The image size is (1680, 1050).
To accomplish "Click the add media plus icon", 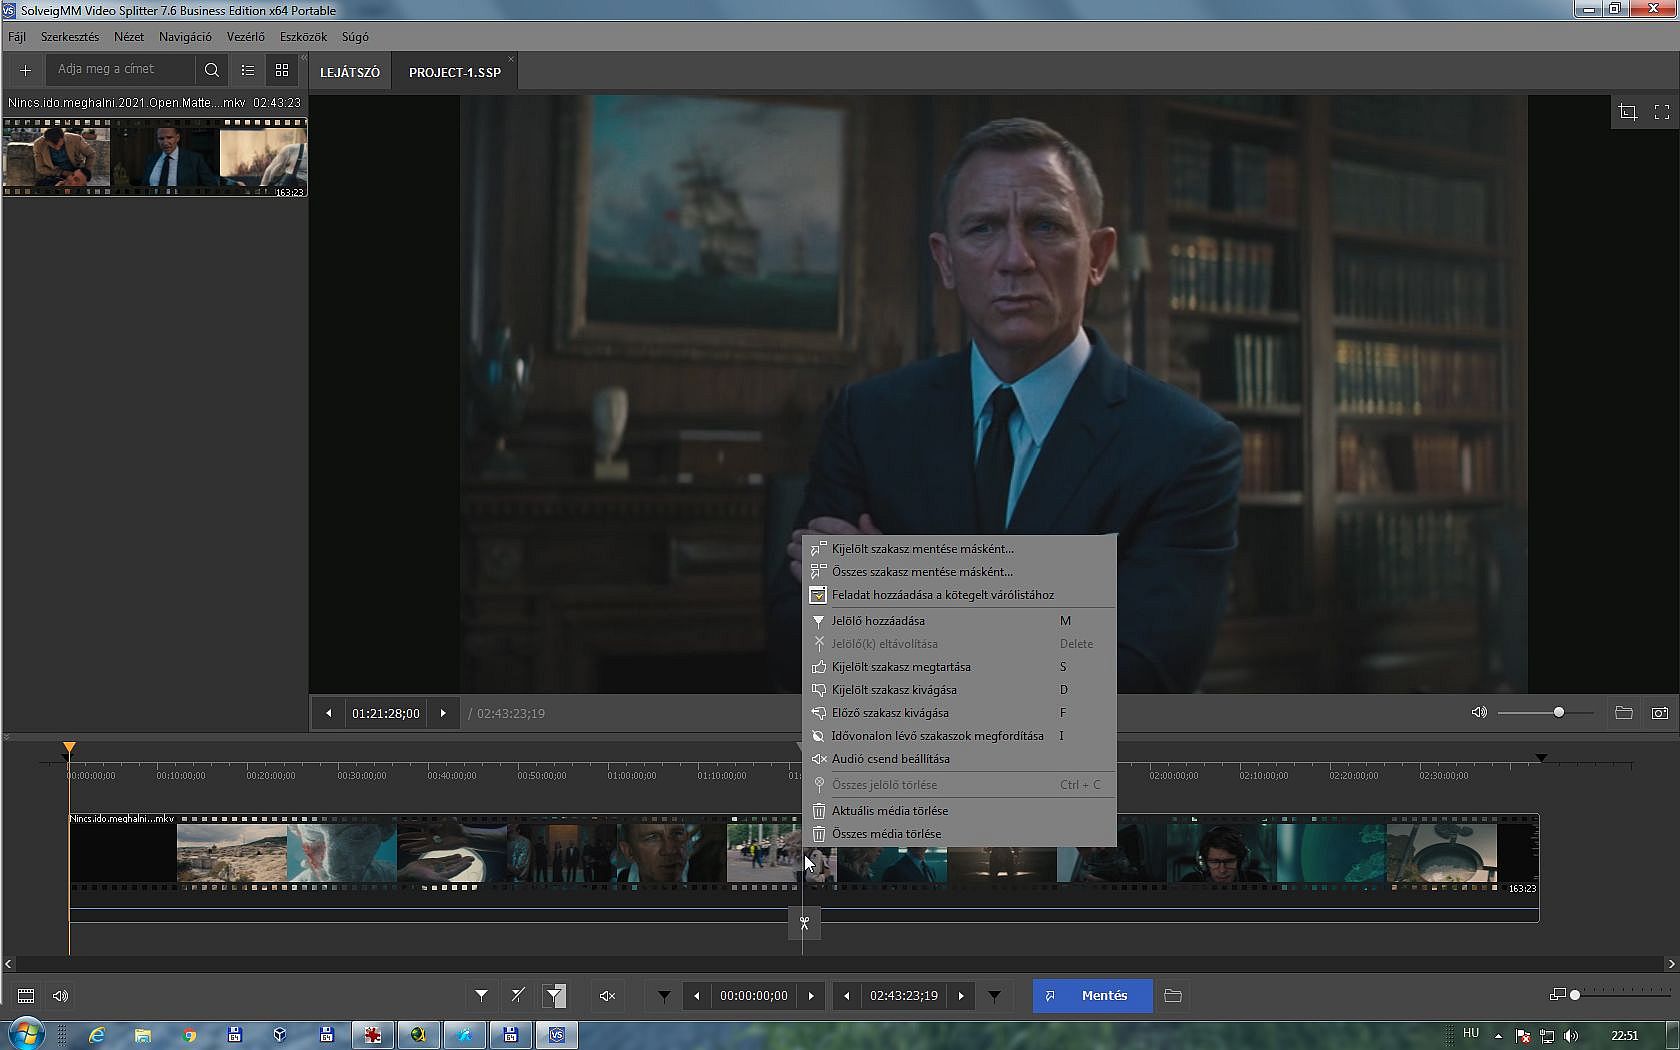I will [x=25, y=70].
